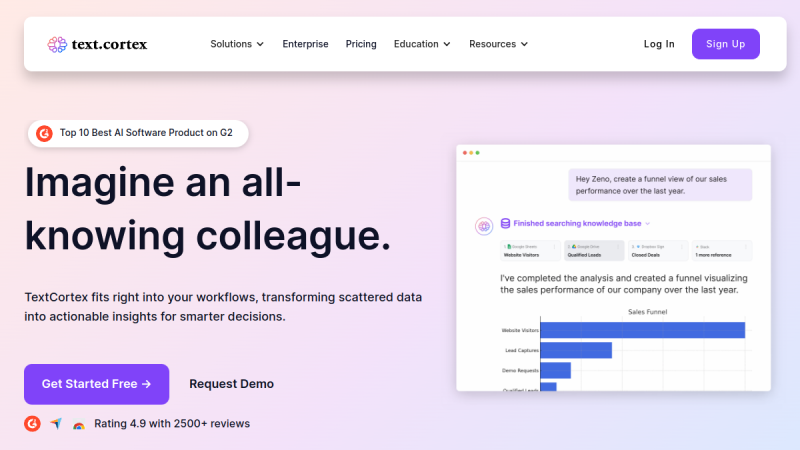The image size is (800, 450).
Task: Click the Demo Requests funnel bar
Action: coord(556,370)
